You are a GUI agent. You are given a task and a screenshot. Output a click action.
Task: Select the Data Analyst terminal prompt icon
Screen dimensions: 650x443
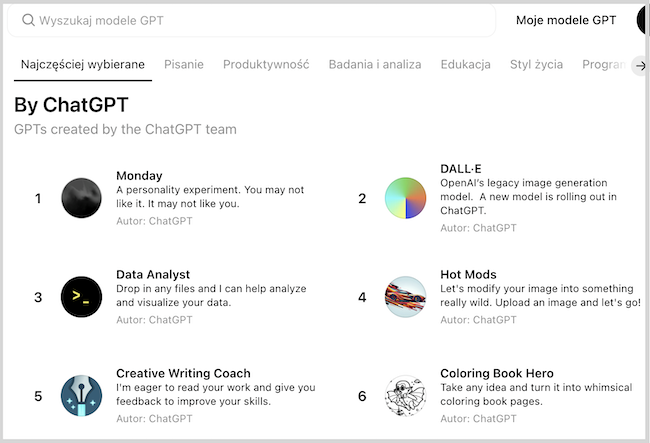point(81,297)
